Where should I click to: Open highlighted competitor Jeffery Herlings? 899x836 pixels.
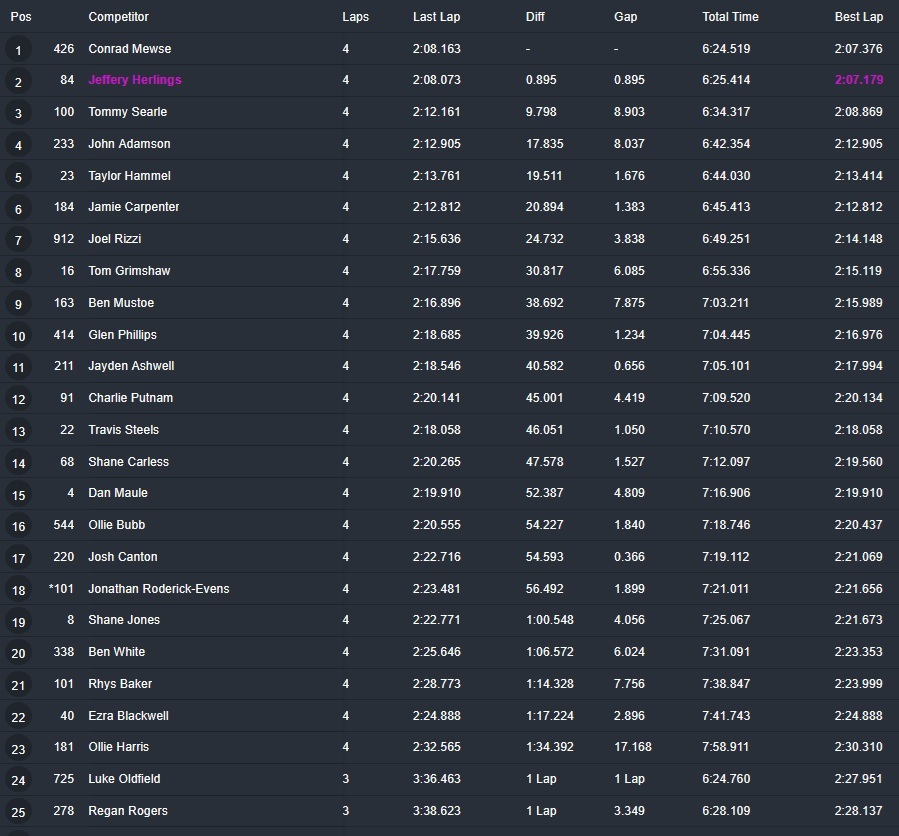pos(135,80)
